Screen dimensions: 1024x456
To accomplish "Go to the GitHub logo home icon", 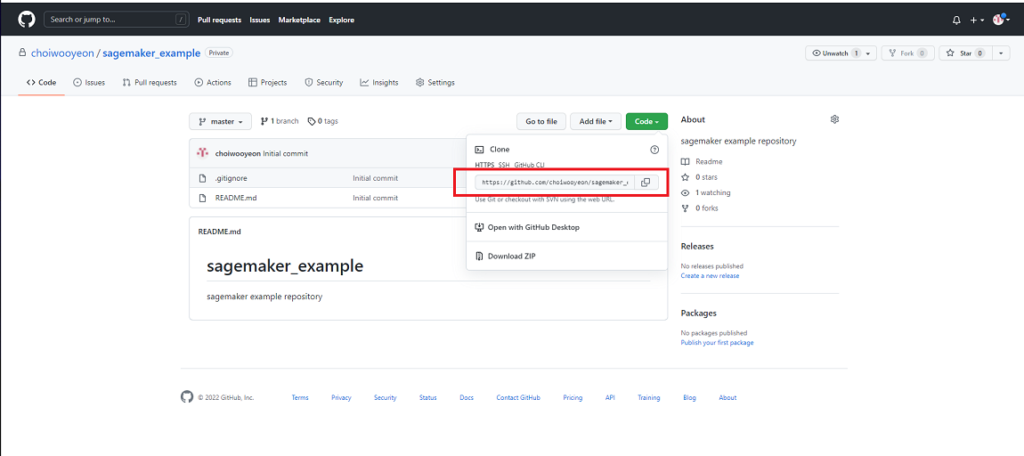I will click(26, 20).
